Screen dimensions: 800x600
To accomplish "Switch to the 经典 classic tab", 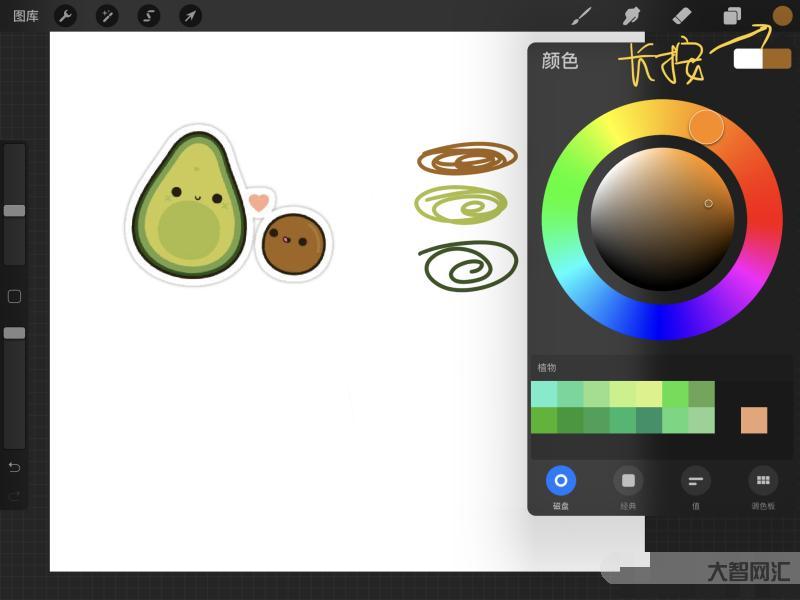I will 628,481.
